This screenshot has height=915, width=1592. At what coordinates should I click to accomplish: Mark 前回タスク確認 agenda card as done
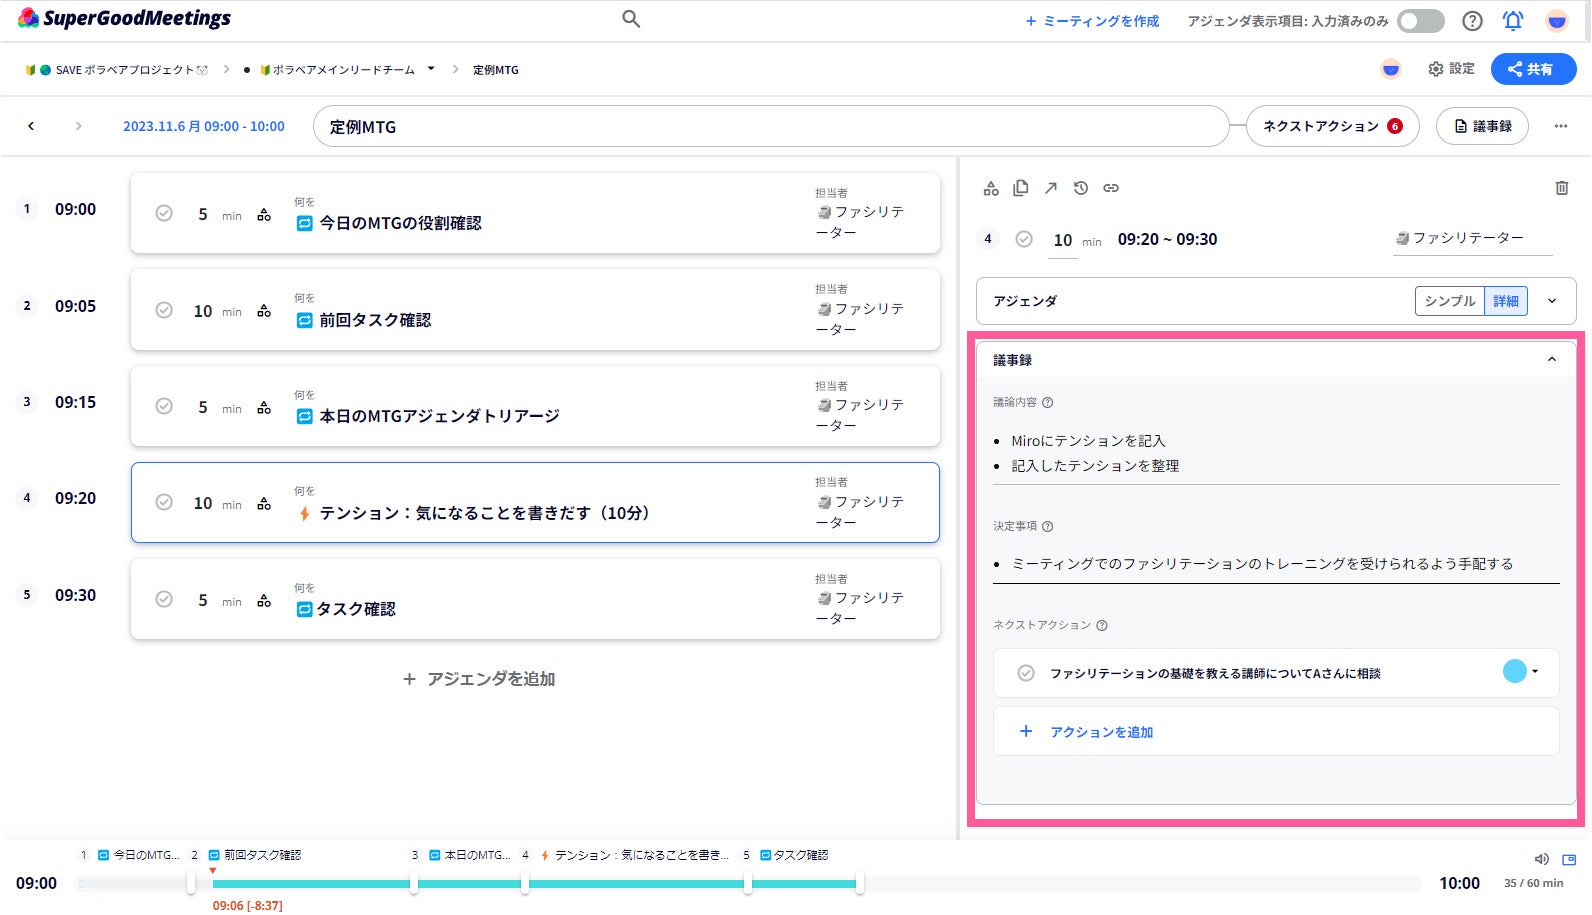click(164, 310)
